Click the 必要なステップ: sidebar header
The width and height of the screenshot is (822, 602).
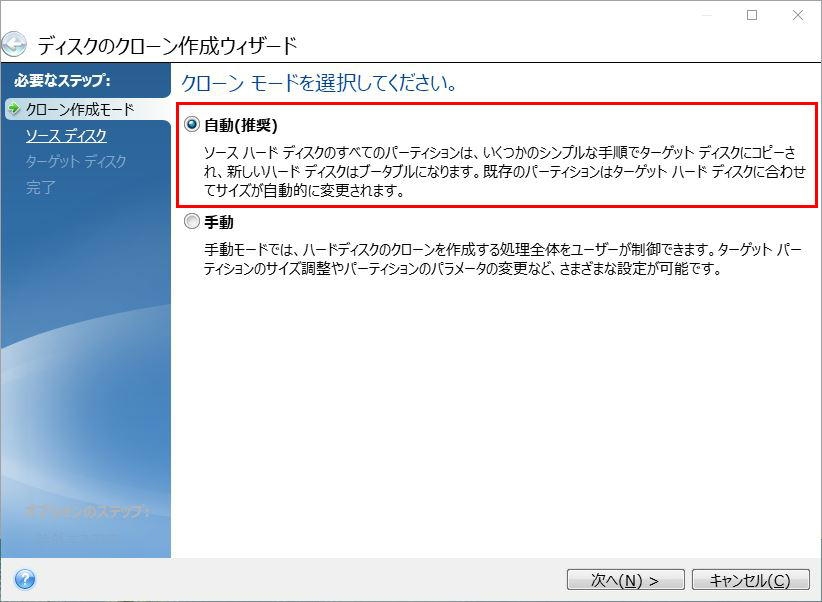point(62,80)
